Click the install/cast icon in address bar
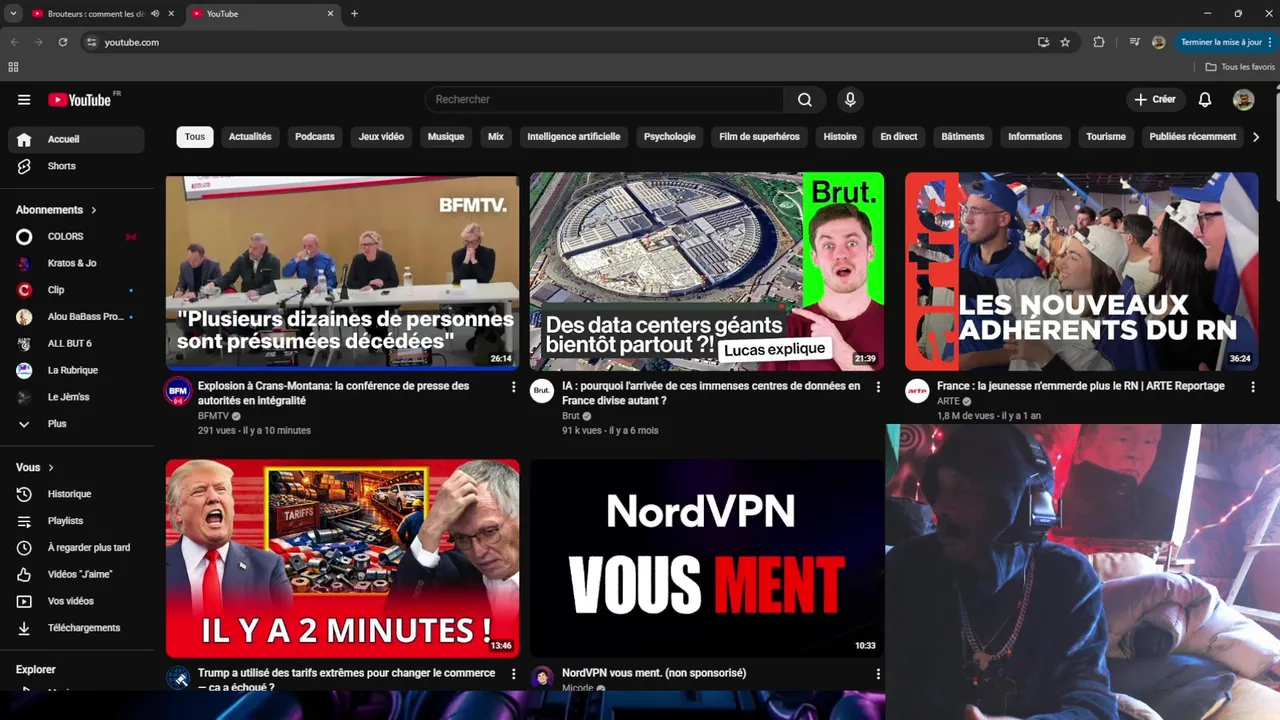 pyautogui.click(x=1043, y=42)
